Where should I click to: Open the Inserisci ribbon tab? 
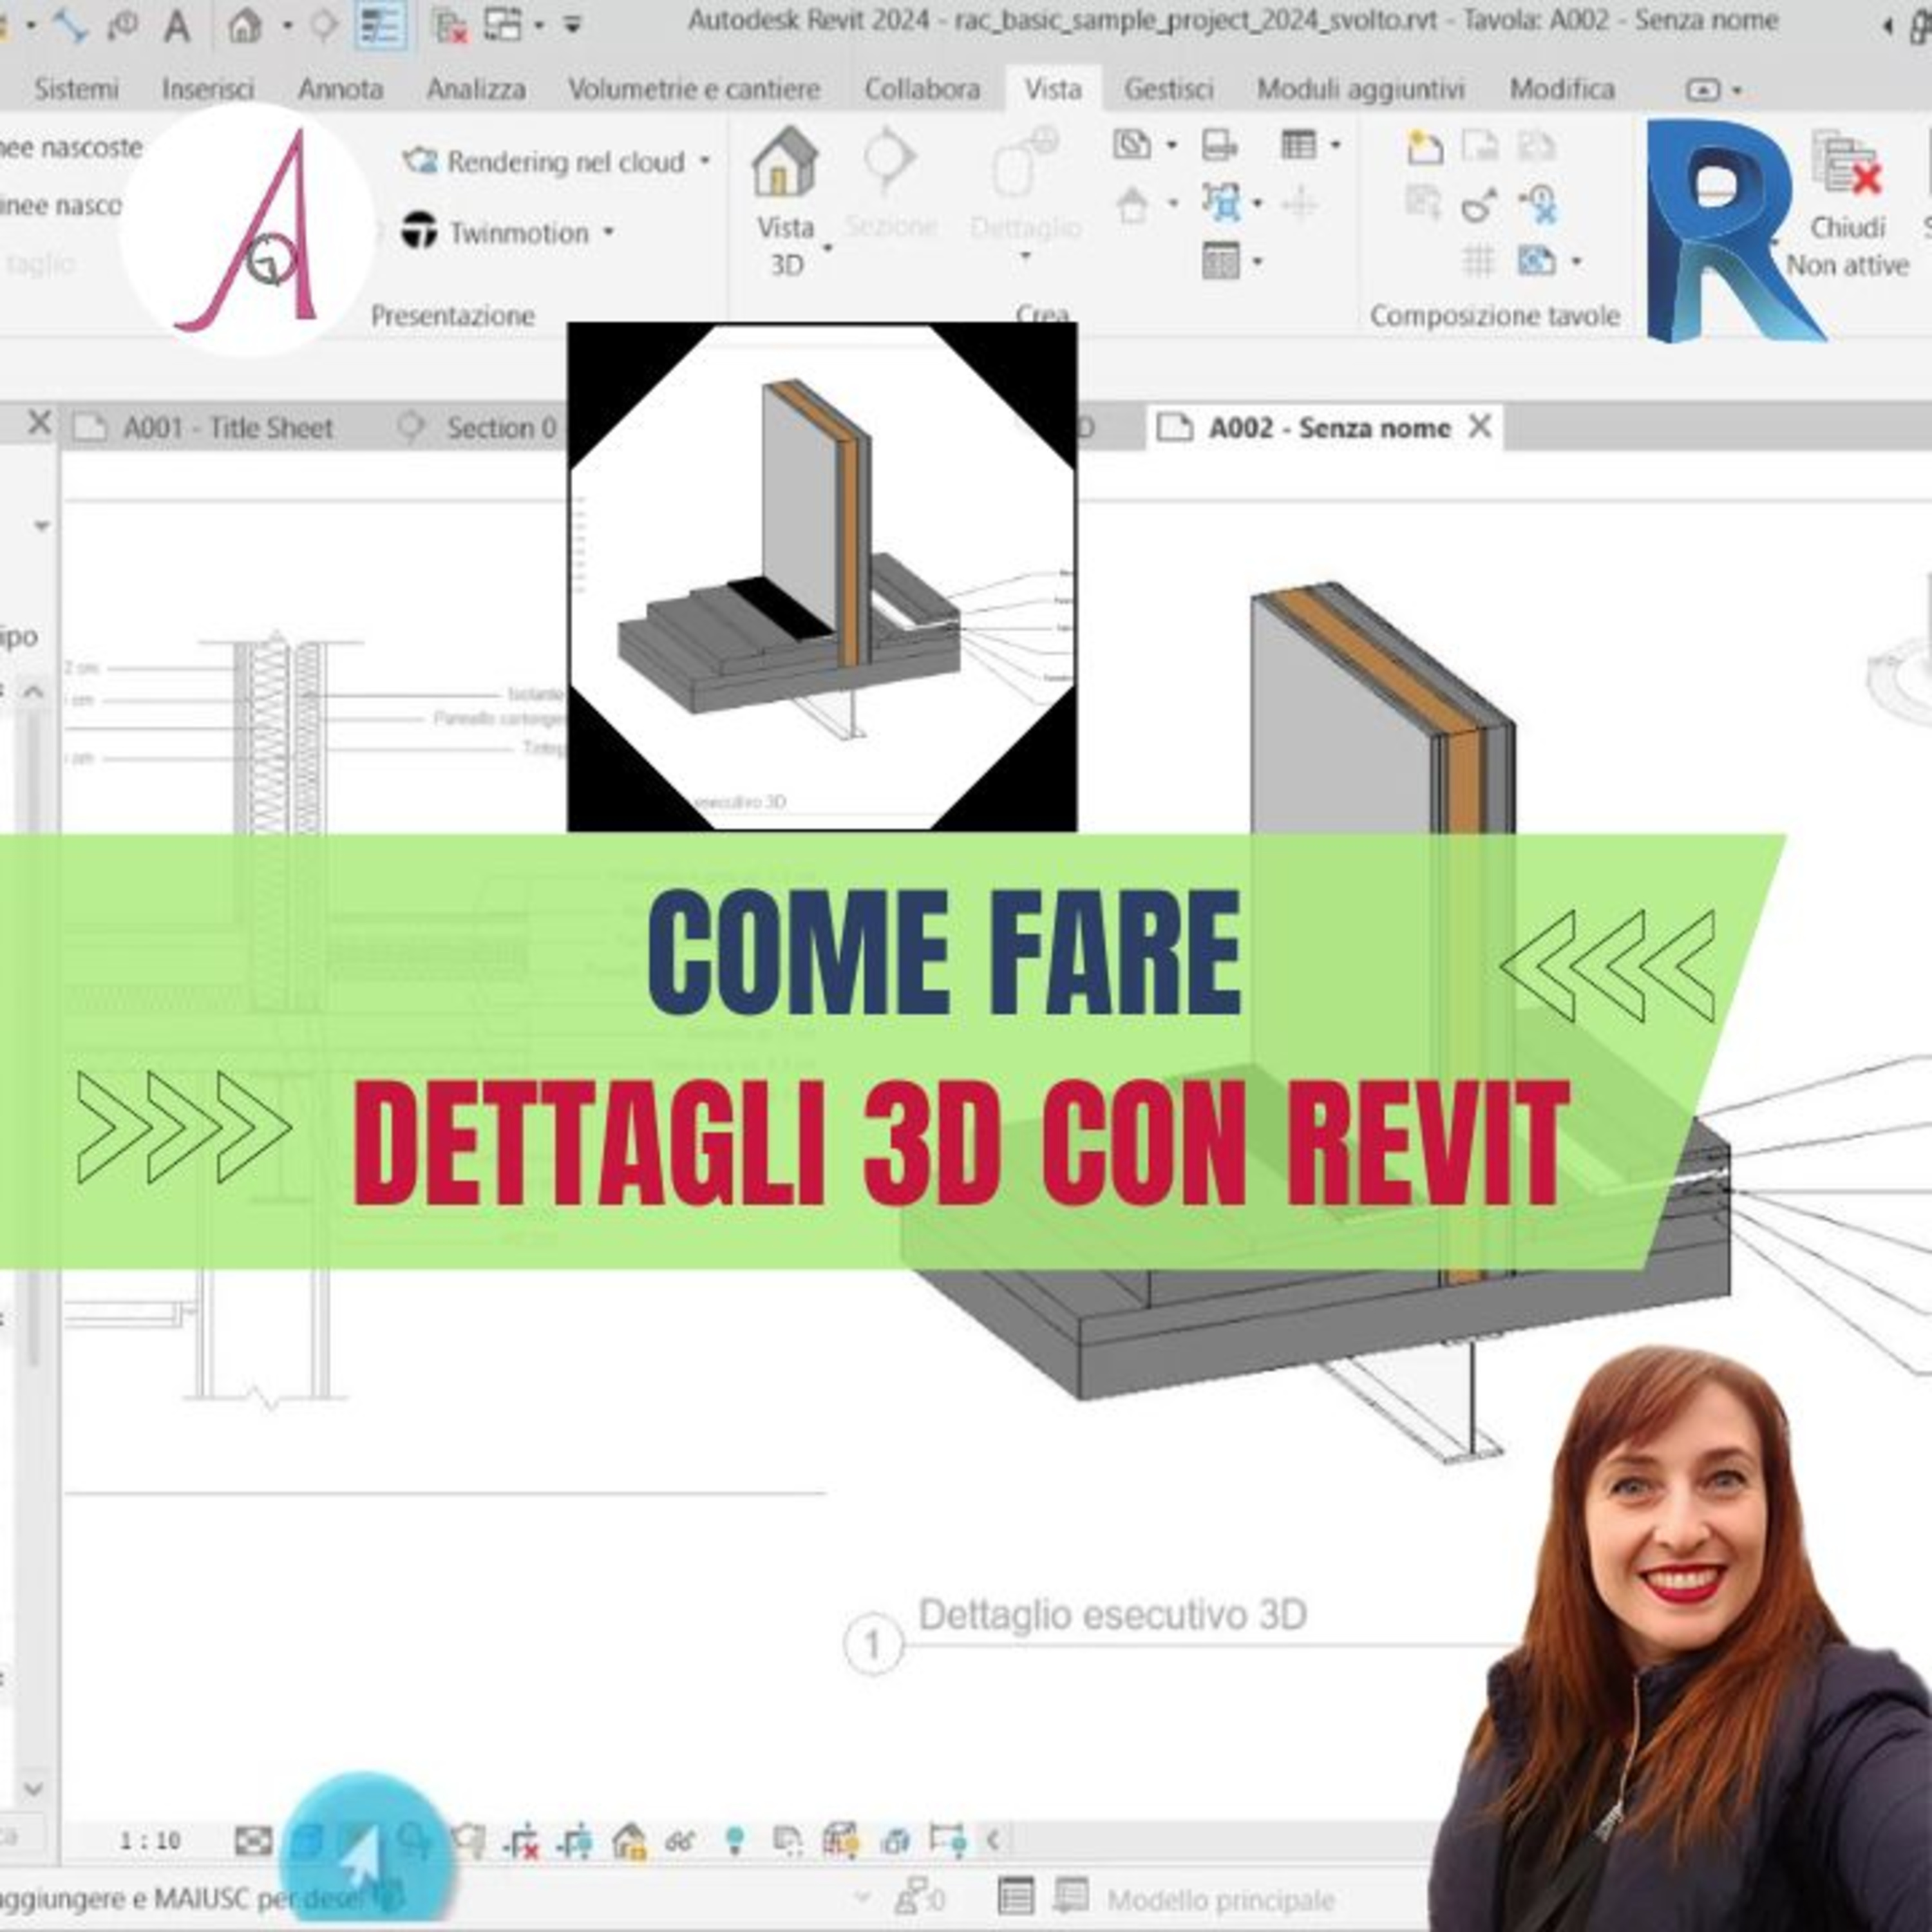point(208,89)
